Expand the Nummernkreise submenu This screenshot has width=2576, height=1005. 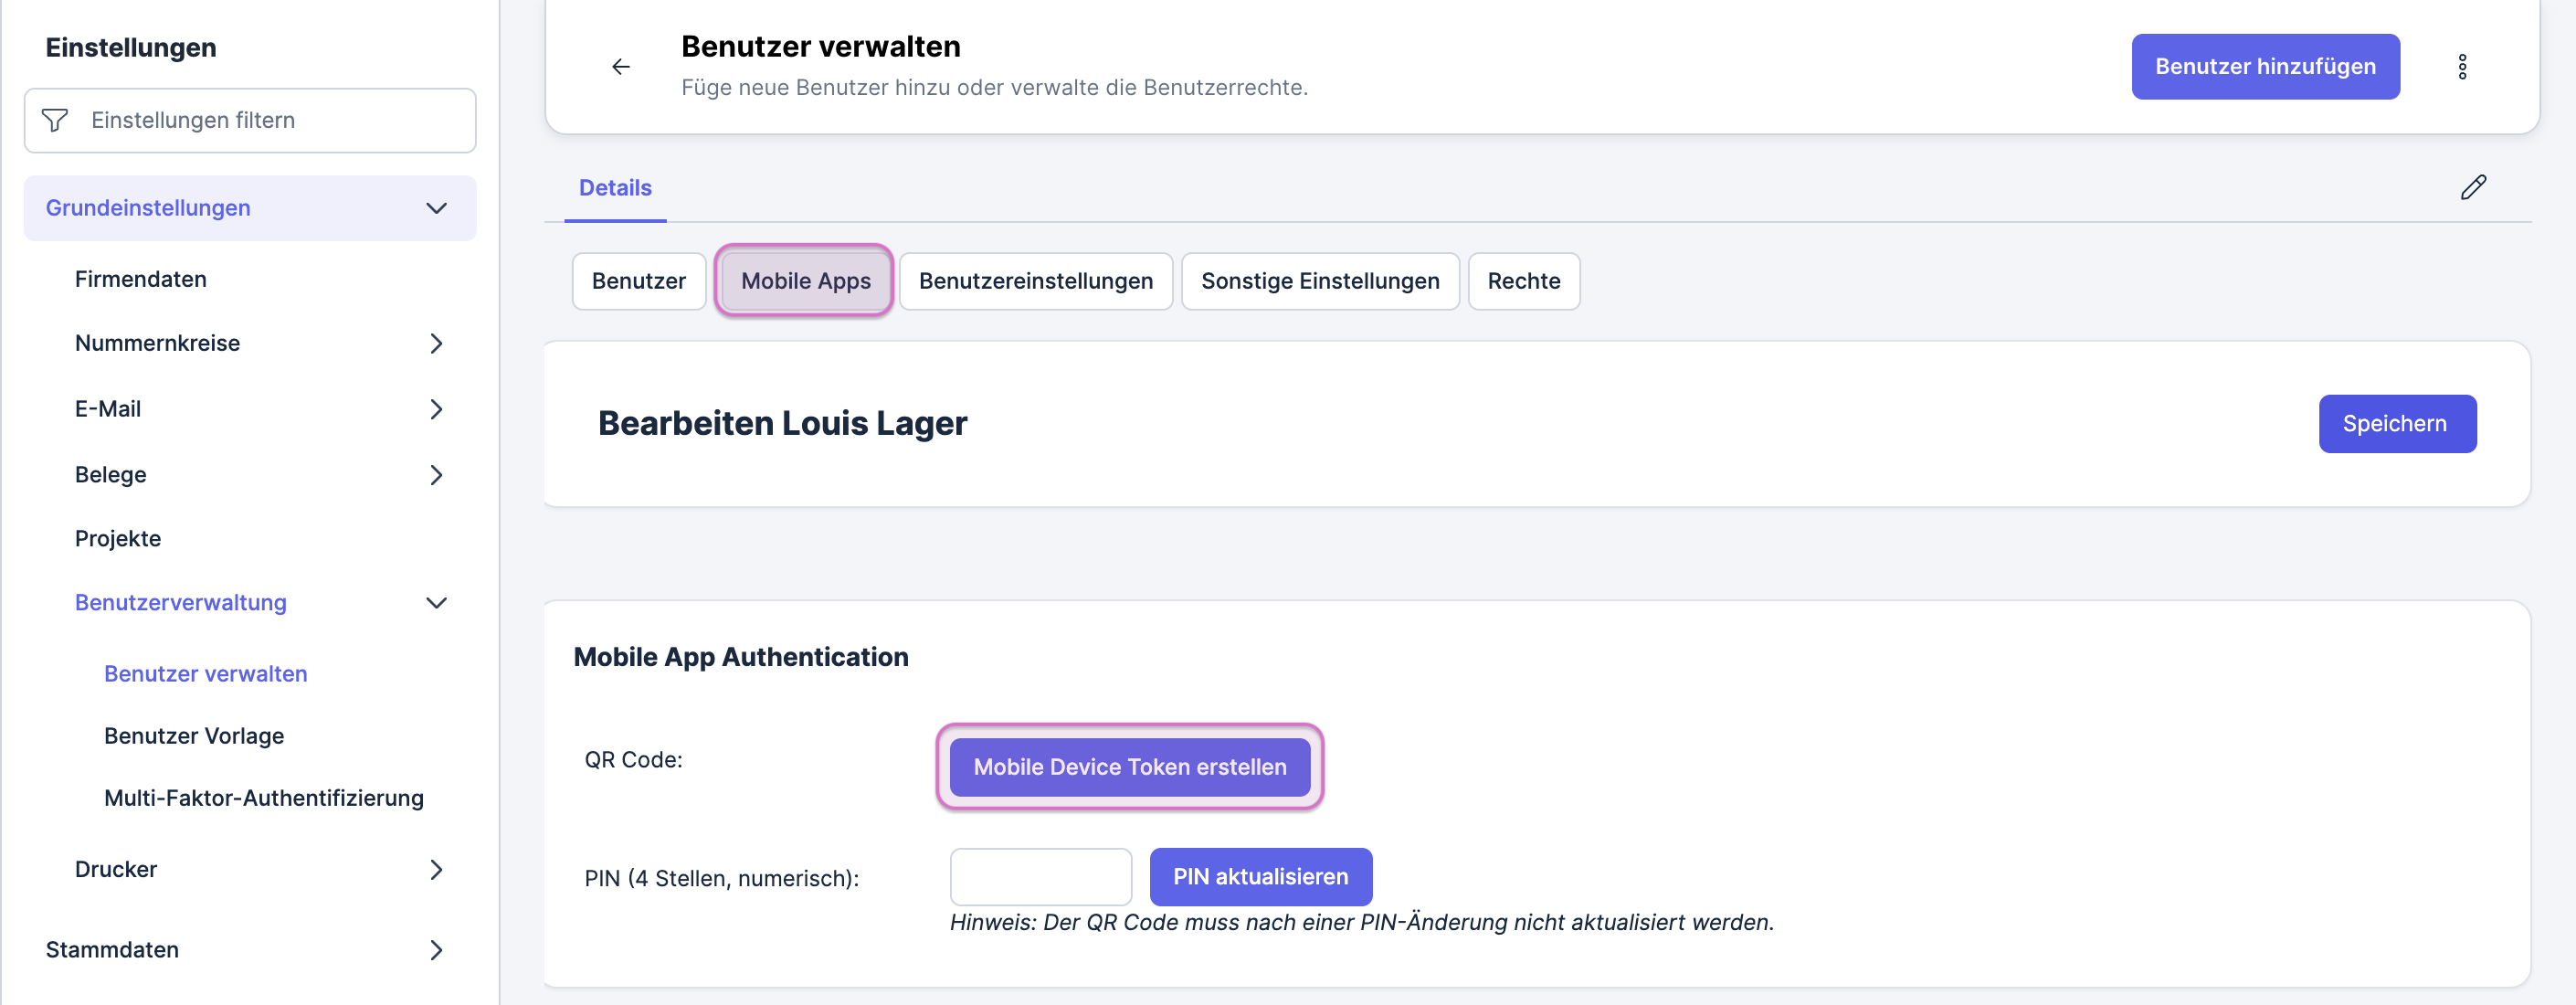tap(436, 343)
